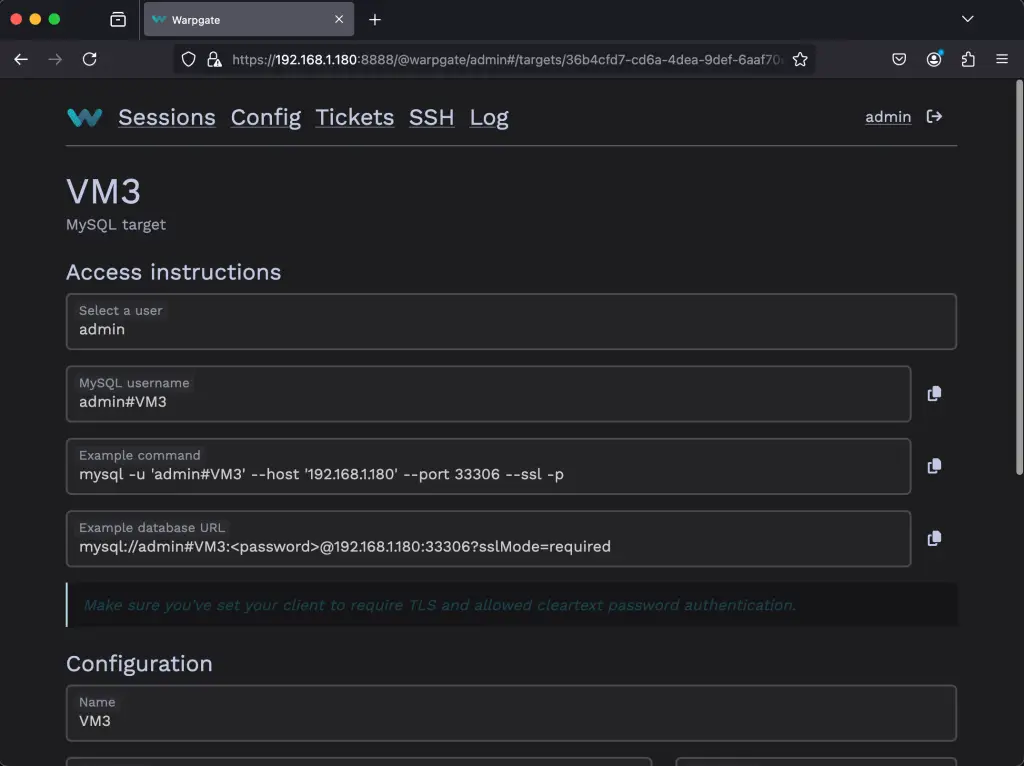This screenshot has width=1024, height=766.
Task: Click the Name field containing VM3
Action: 511,713
